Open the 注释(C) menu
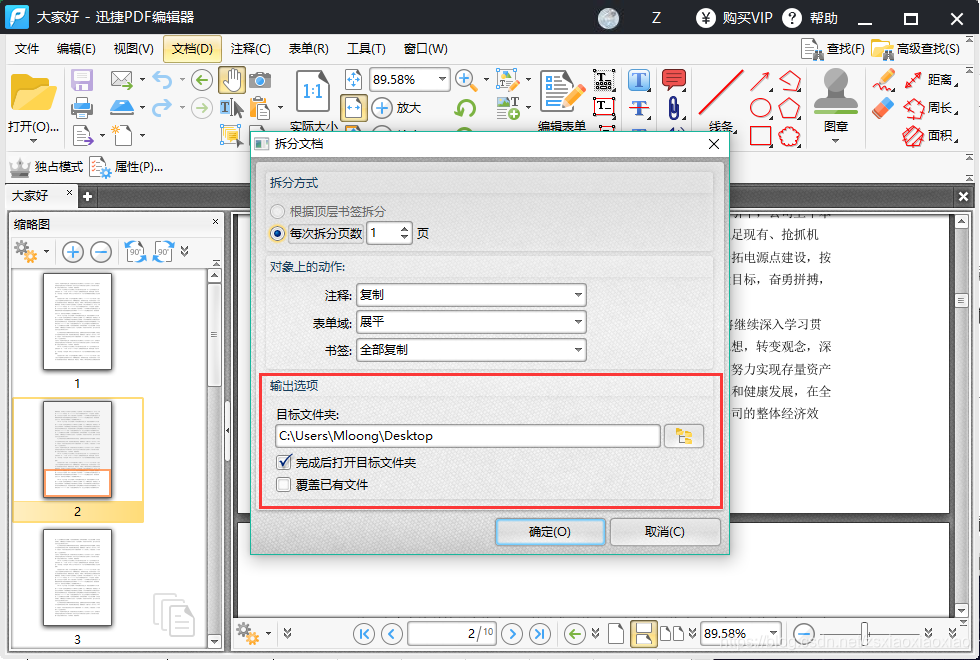 [x=250, y=49]
